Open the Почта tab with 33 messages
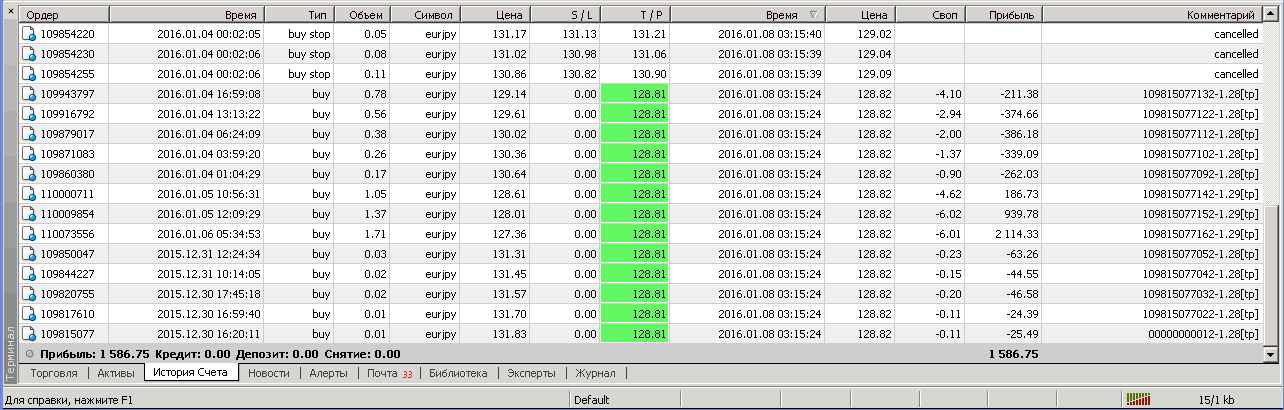Viewport: 1284px width, 410px height. (x=389, y=373)
